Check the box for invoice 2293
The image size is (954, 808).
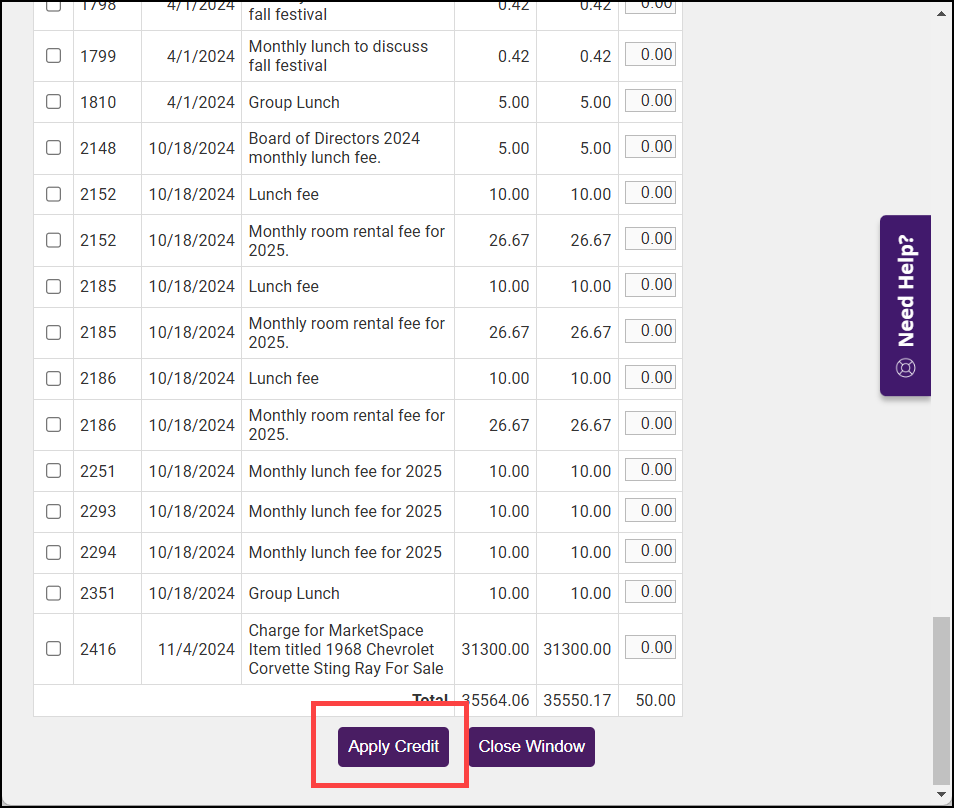pos(54,512)
